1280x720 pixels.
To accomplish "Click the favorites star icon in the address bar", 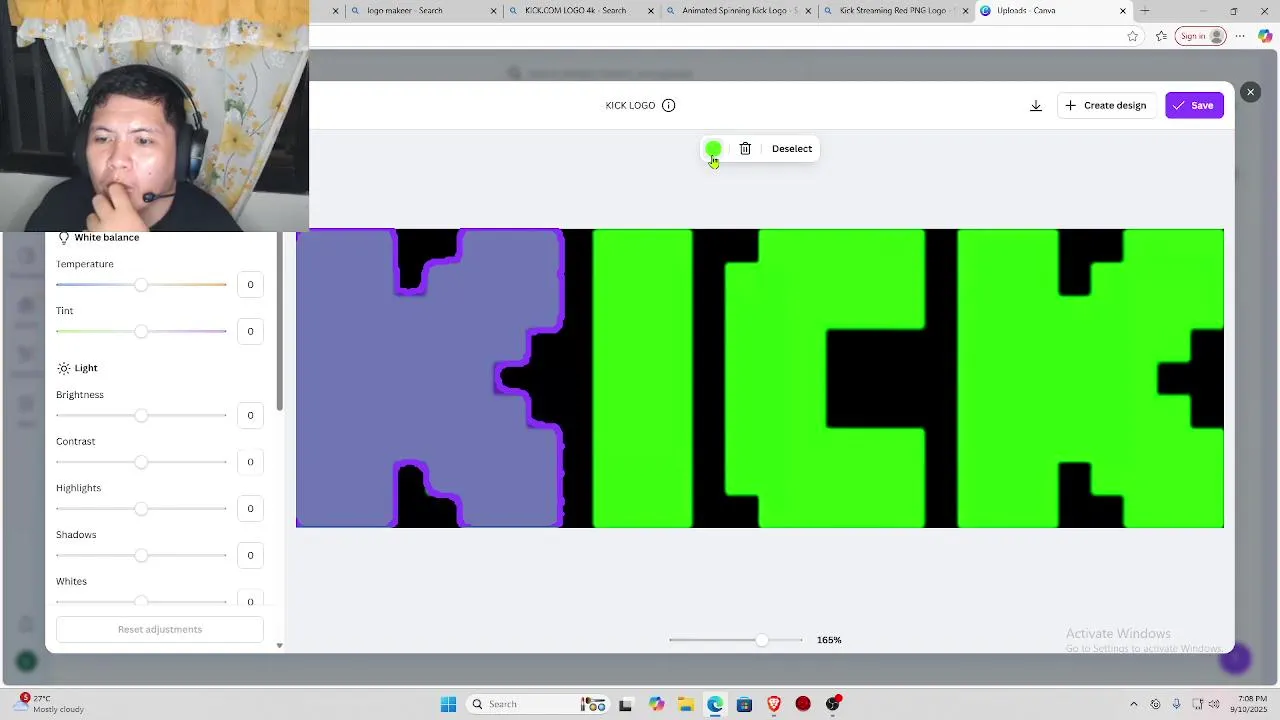I will coord(1132,36).
